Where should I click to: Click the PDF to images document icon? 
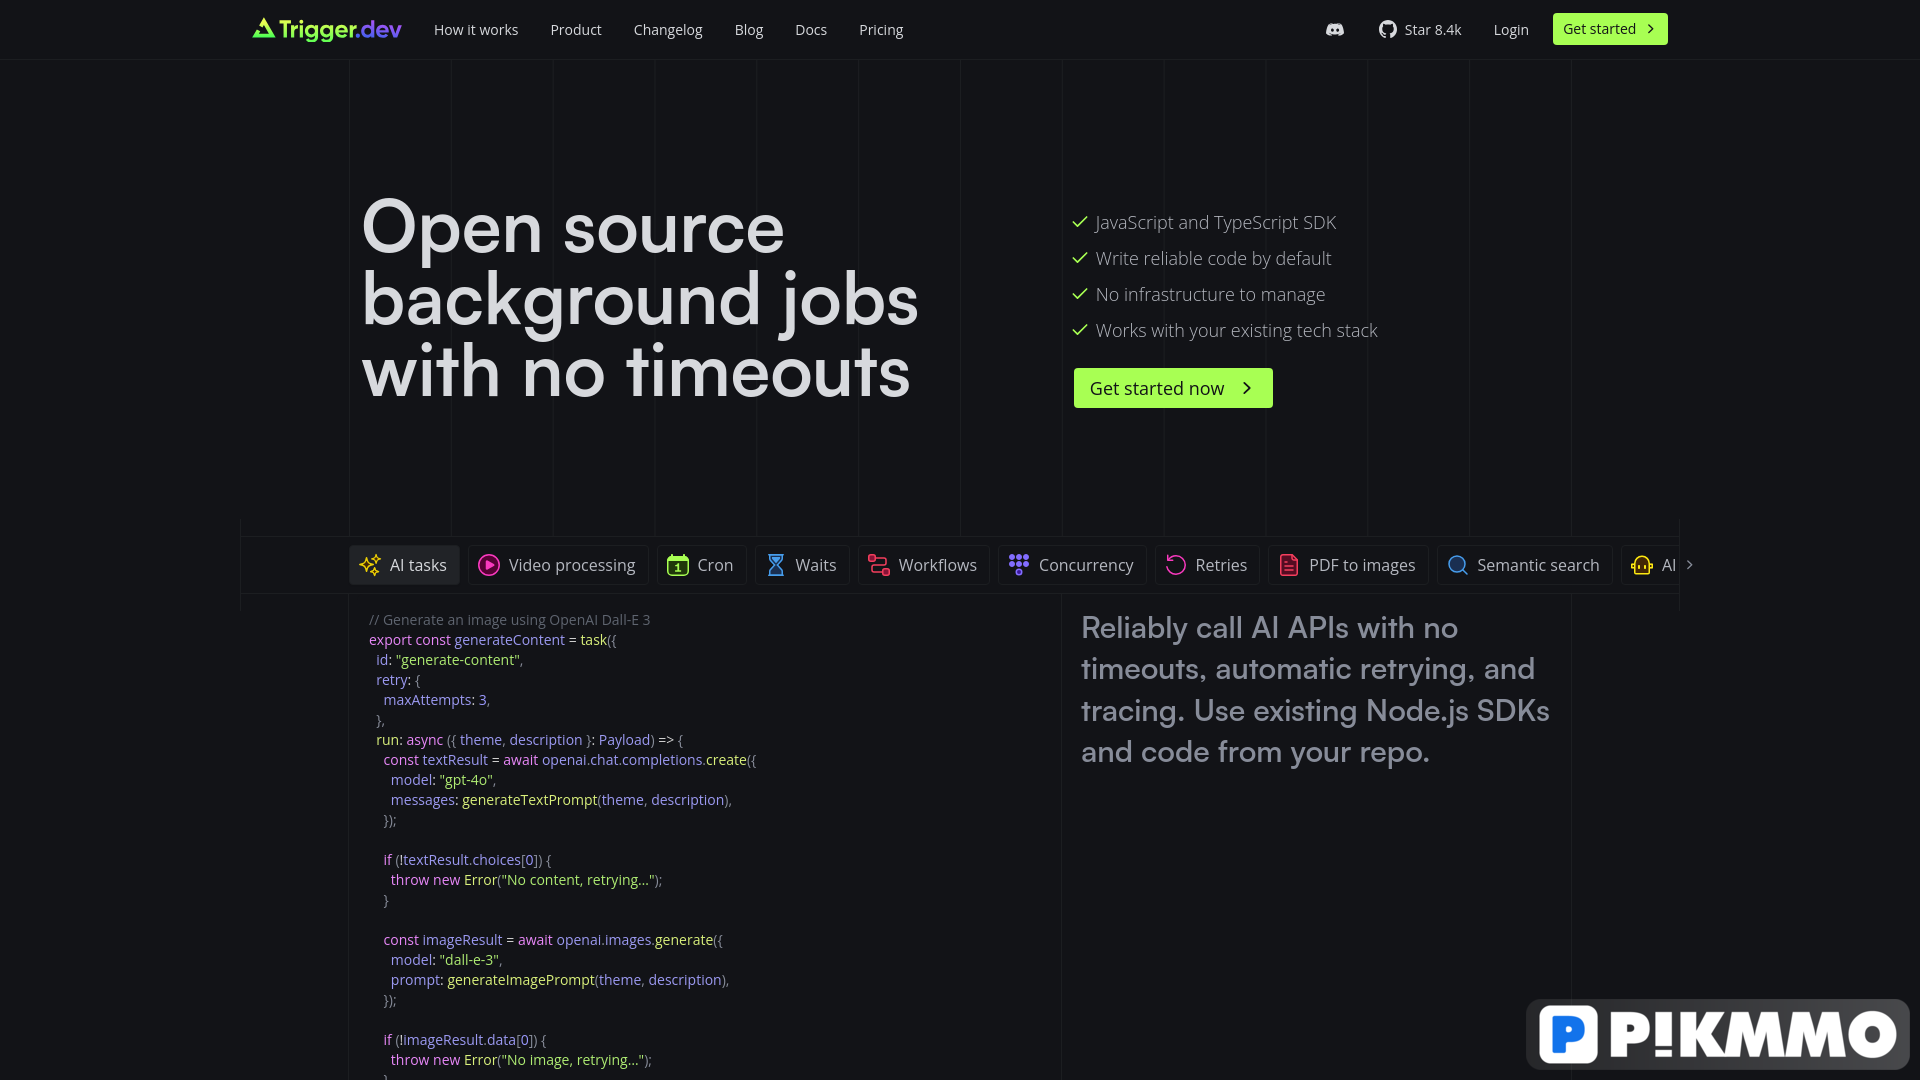pyautogui.click(x=1289, y=565)
